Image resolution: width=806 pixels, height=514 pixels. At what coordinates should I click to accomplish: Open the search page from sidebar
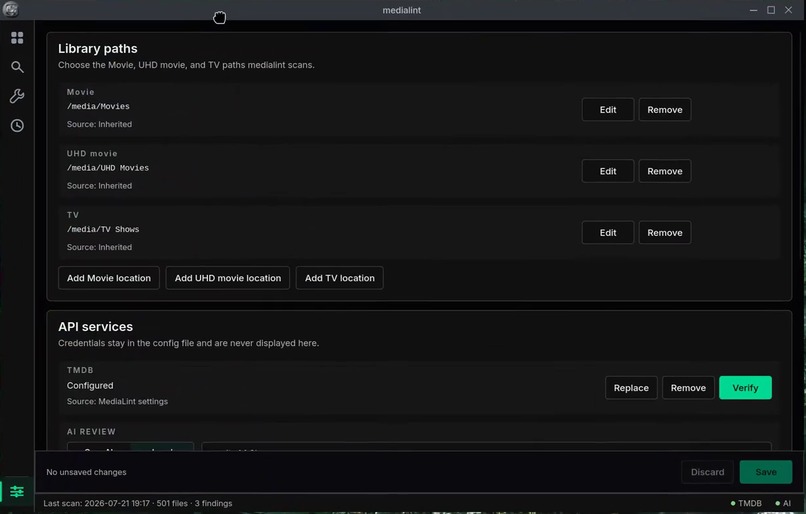click(x=17, y=67)
